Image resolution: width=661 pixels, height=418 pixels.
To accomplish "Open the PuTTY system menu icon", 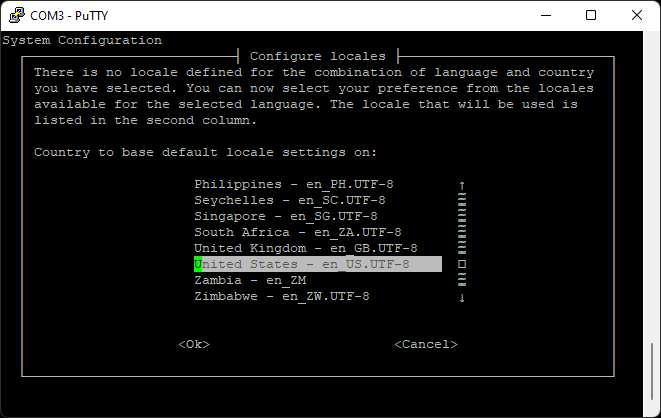I will [x=15, y=15].
